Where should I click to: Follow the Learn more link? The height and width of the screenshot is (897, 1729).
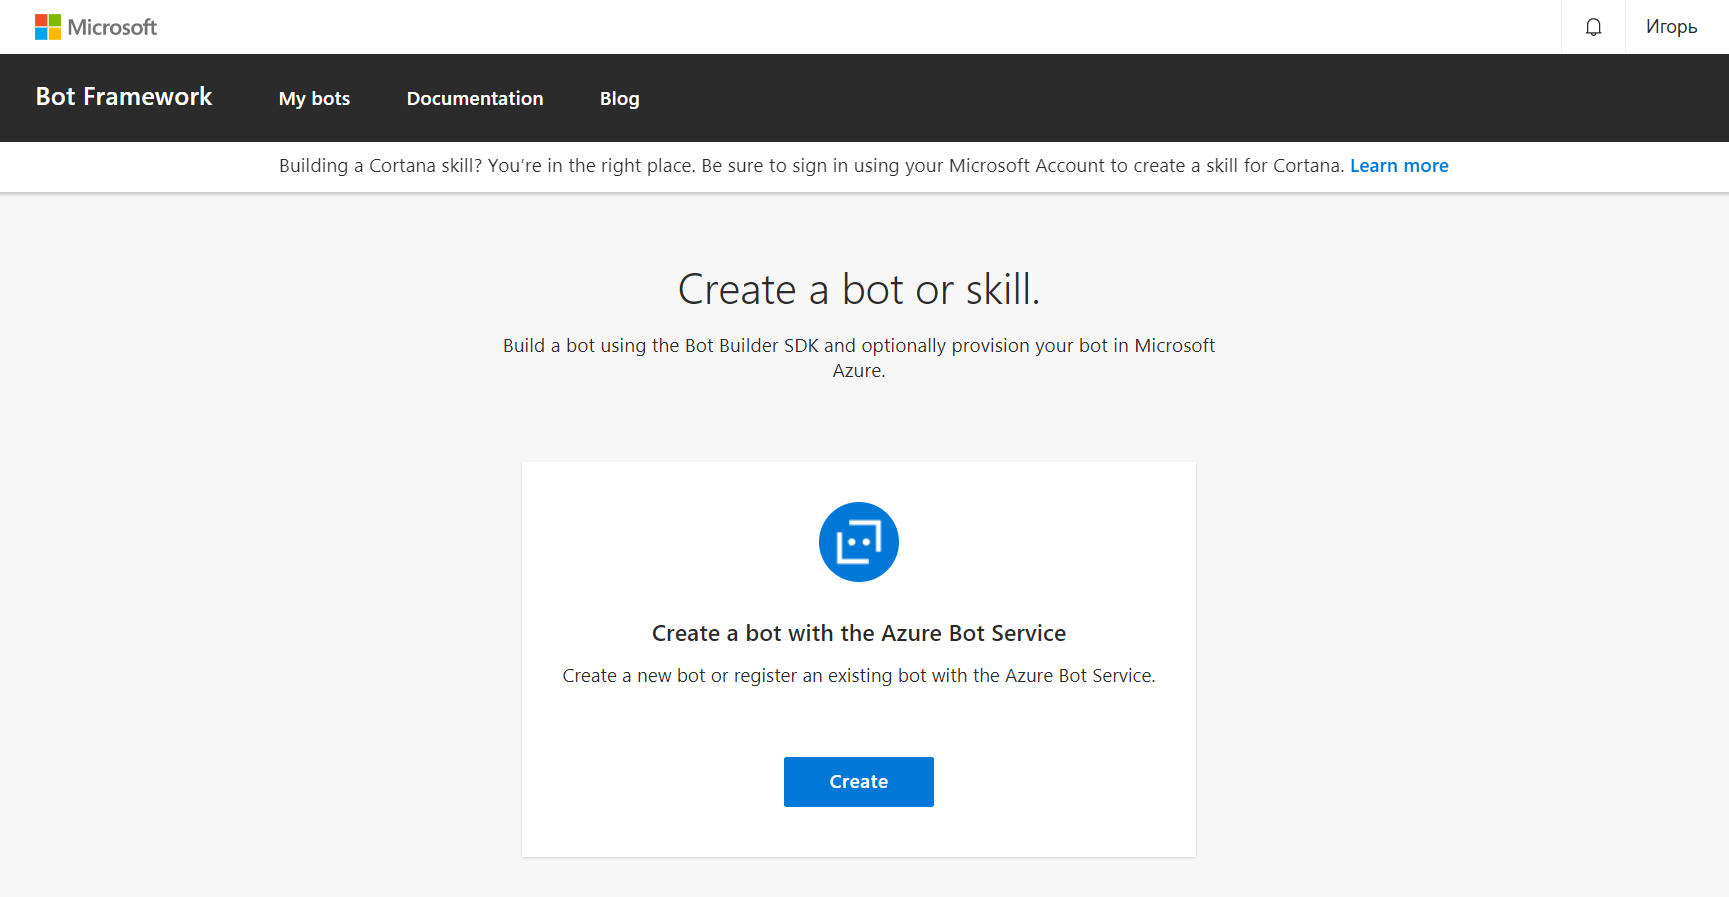(1399, 166)
